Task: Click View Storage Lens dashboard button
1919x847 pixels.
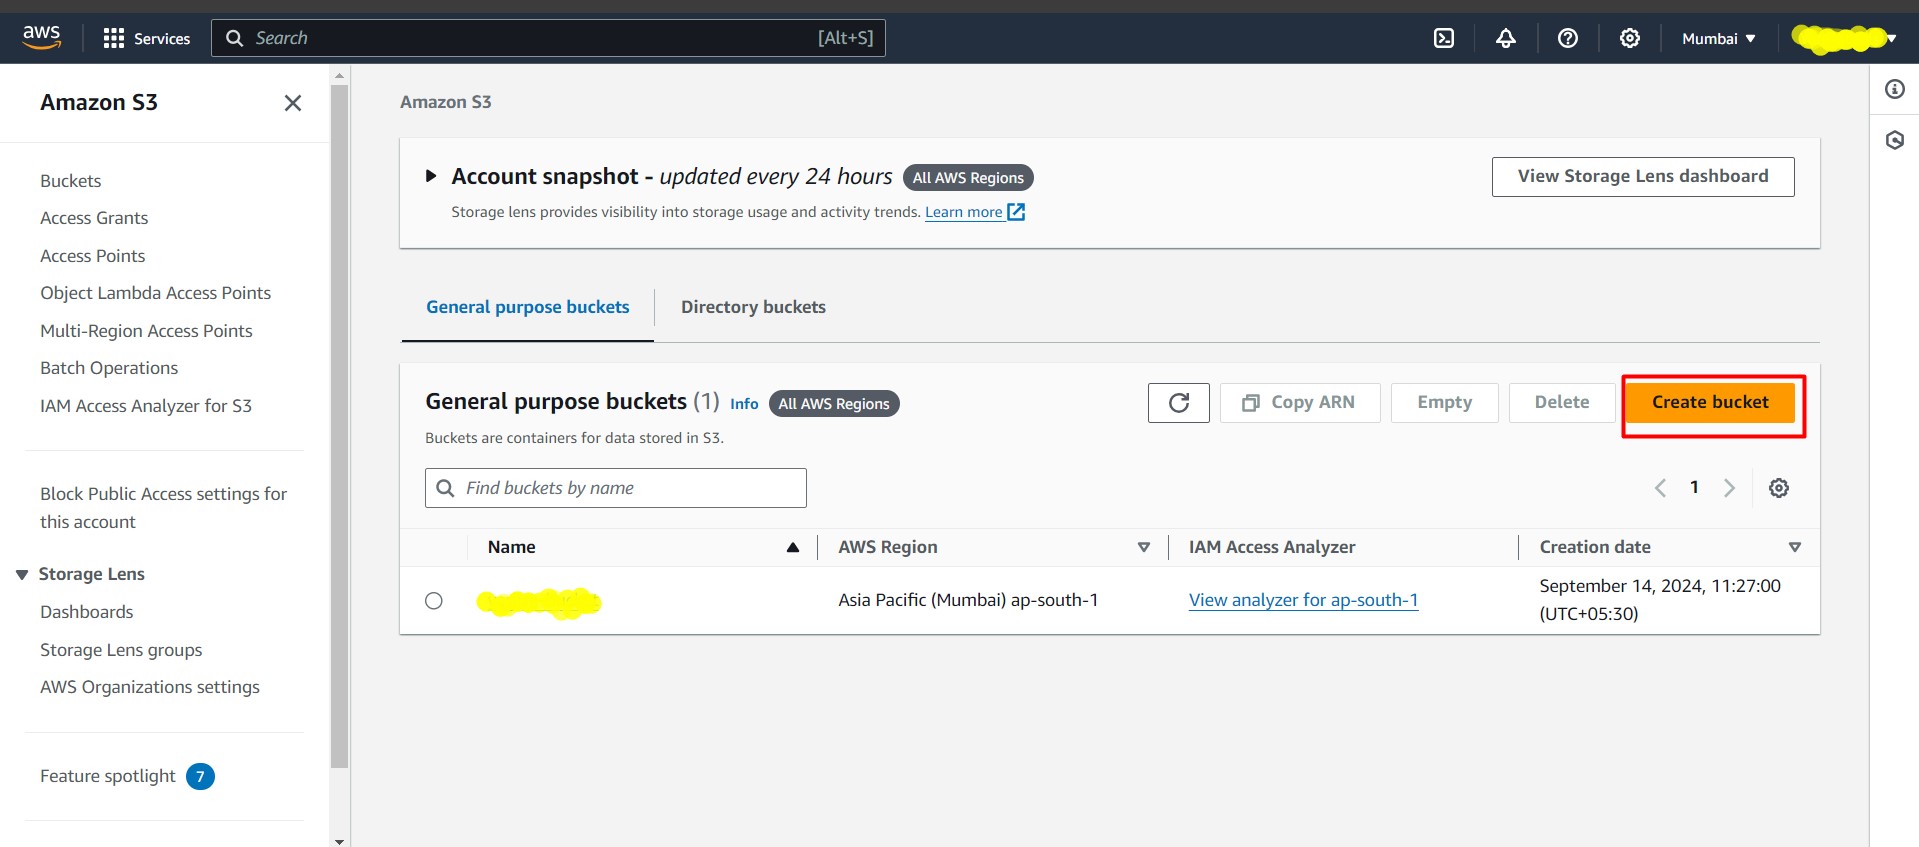Action: tap(1643, 177)
